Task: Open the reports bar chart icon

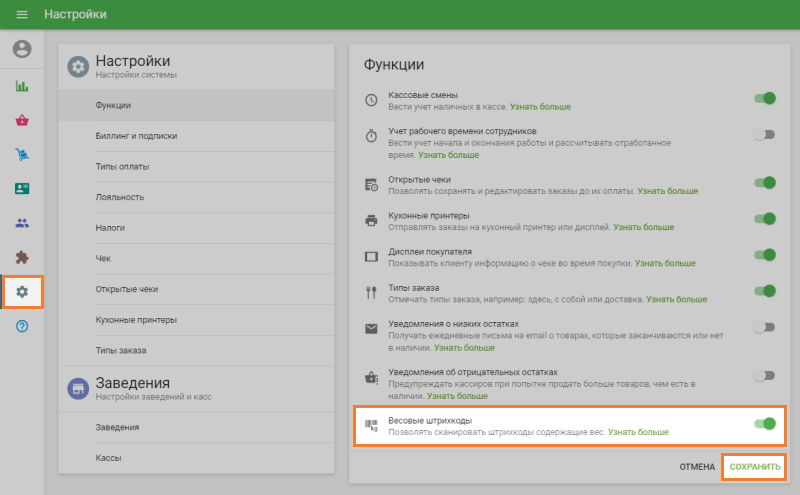Action: pyautogui.click(x=22, y=86)
